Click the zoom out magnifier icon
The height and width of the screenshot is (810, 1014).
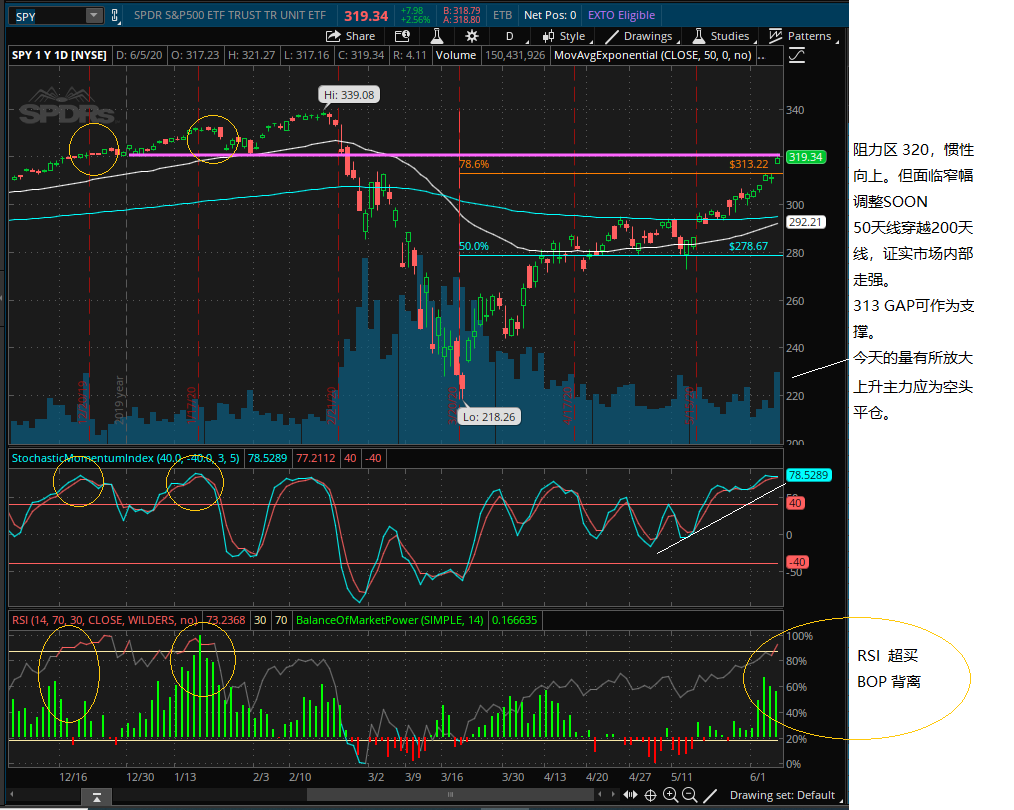(689, 795)
